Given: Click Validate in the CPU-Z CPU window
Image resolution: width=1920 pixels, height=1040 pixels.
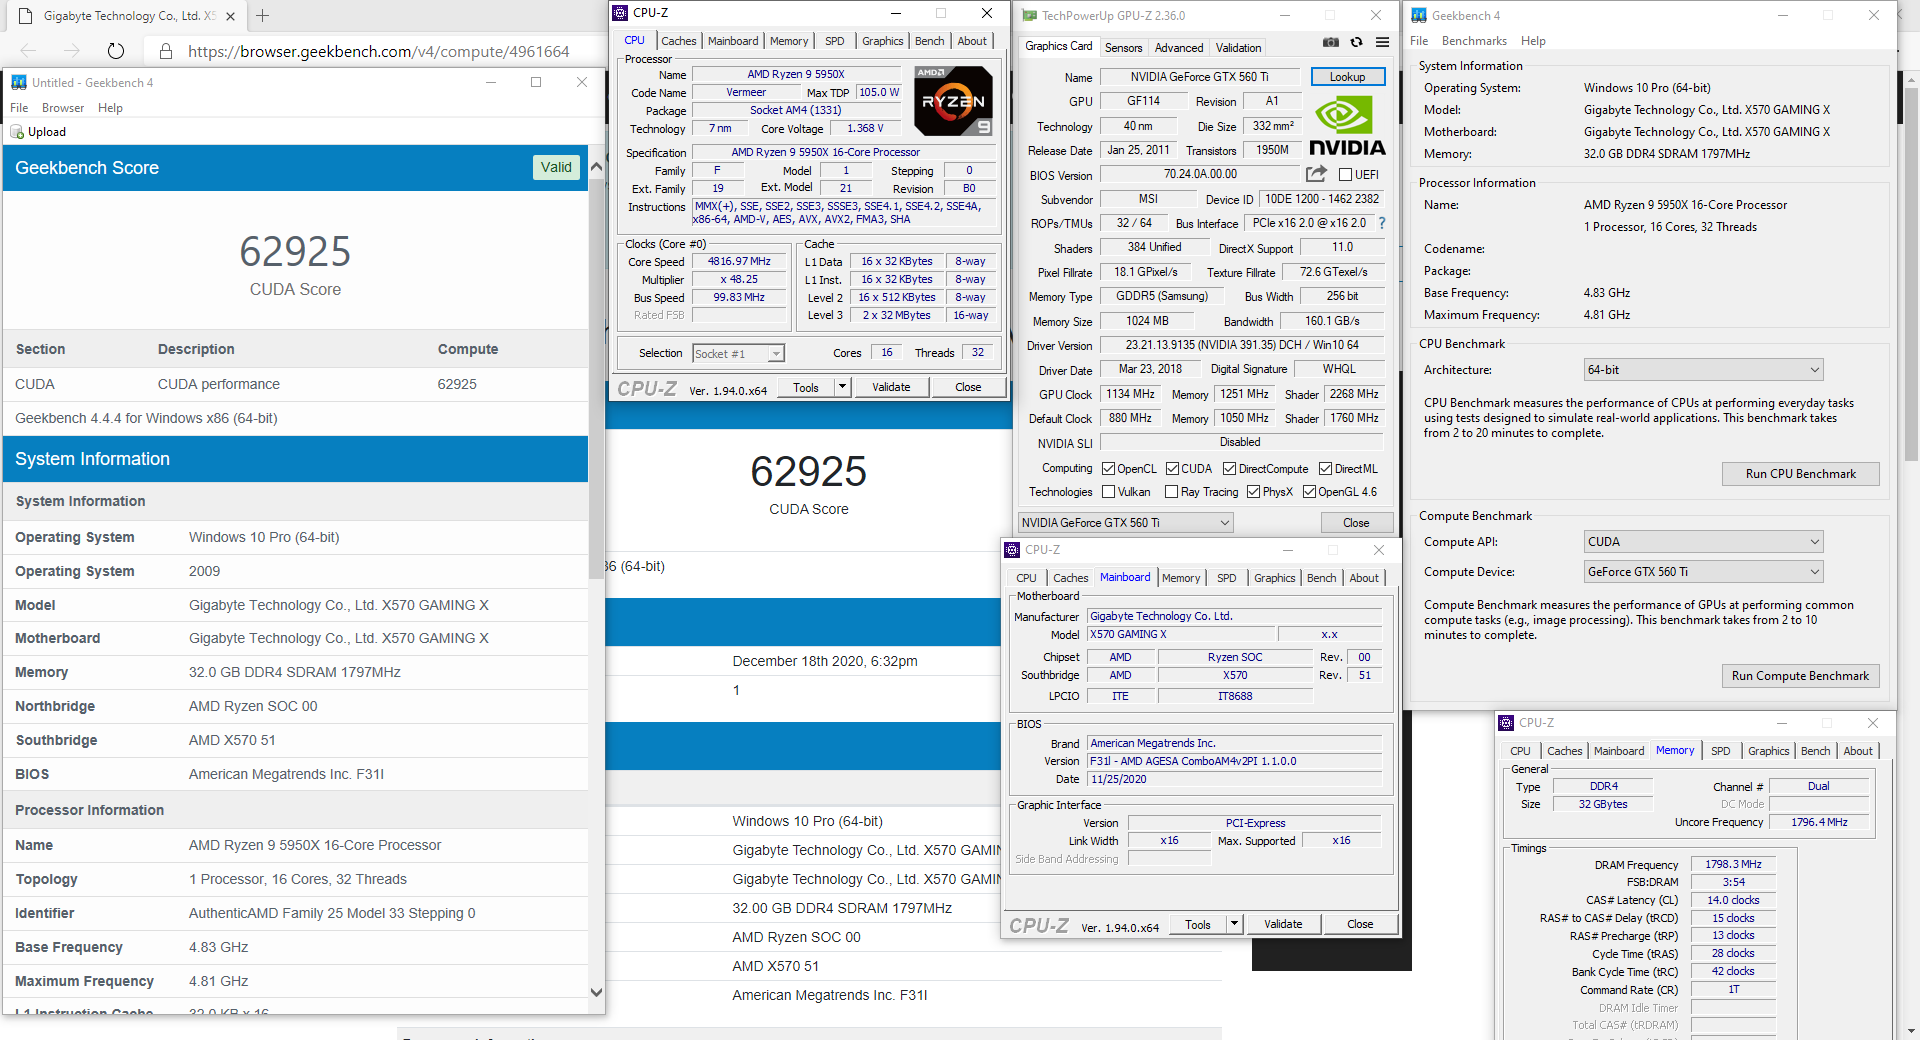Looking at the screenshot, I should click(891, 387).
